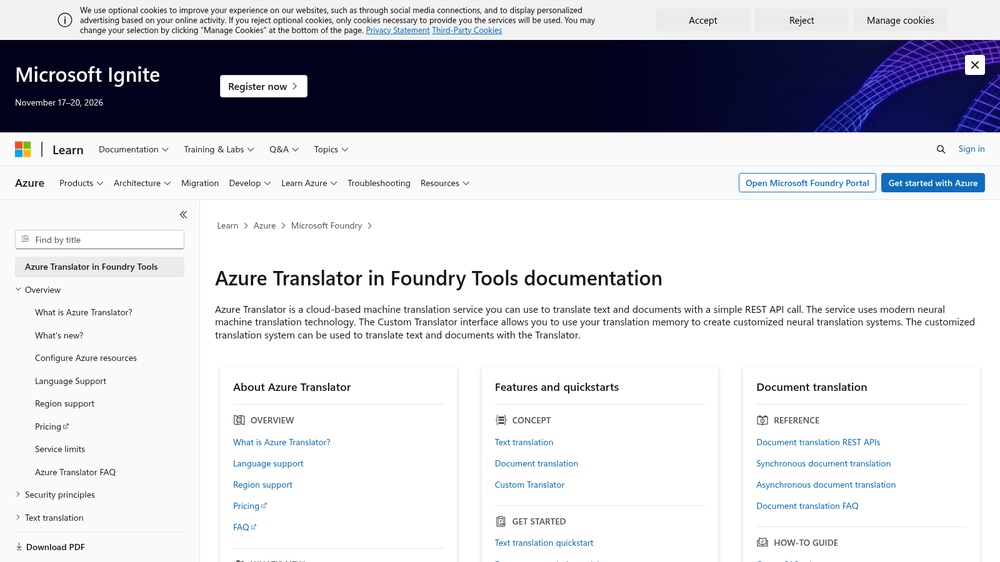The height and width of the screenshot is (562, 1000).
Task: Go to the Migration menu item
Action: coord(200,183)
